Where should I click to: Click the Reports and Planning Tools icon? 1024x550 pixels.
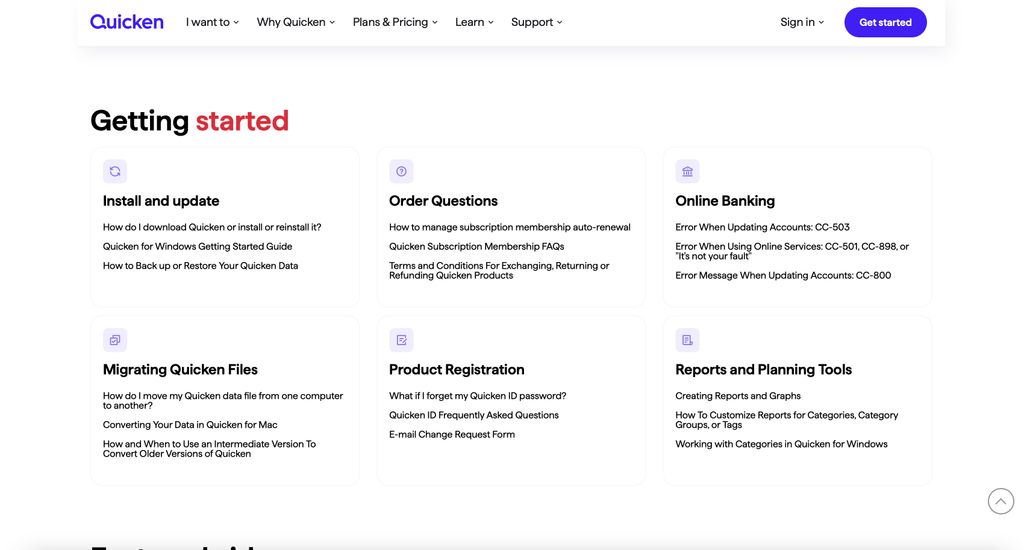click(687, 340)
